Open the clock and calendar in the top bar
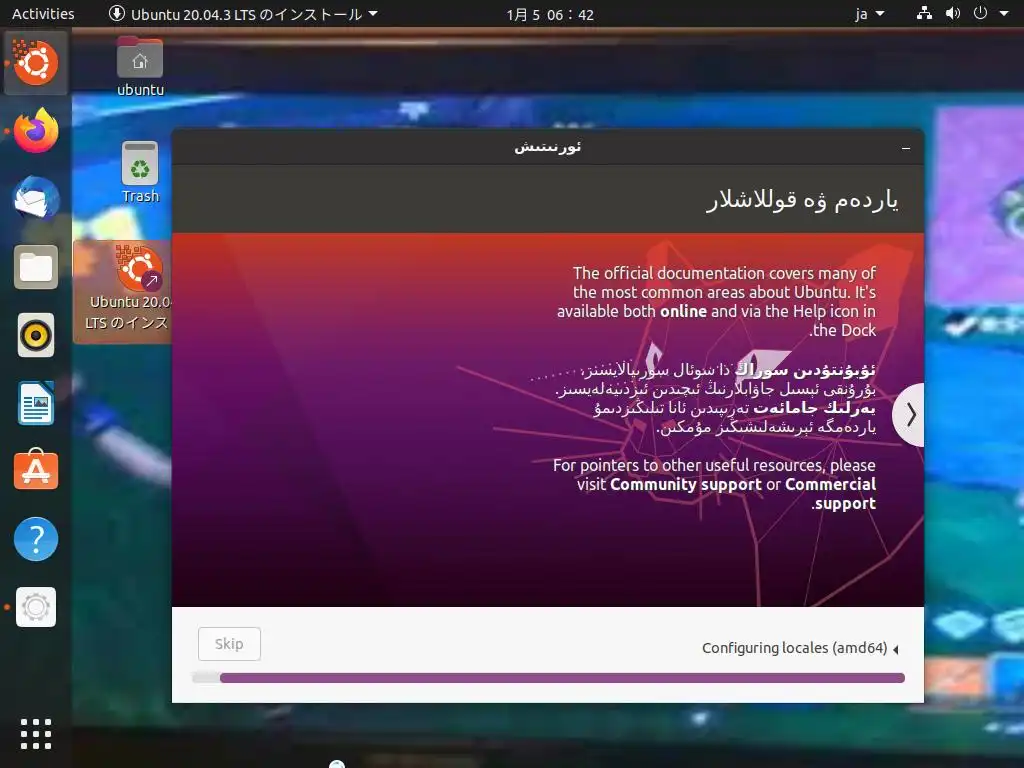 click(x=550, y=14)
